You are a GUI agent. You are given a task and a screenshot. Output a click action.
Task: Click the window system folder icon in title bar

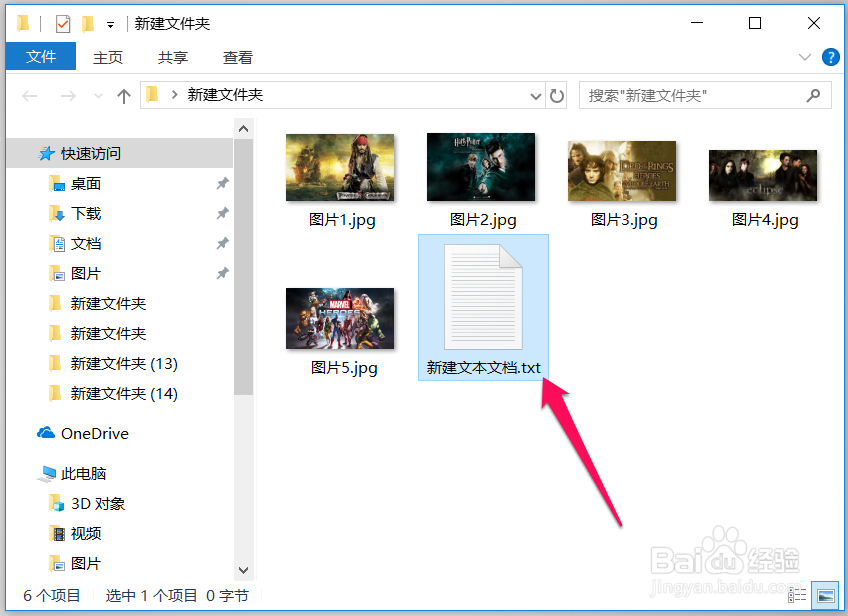click(x=23, y=23)
